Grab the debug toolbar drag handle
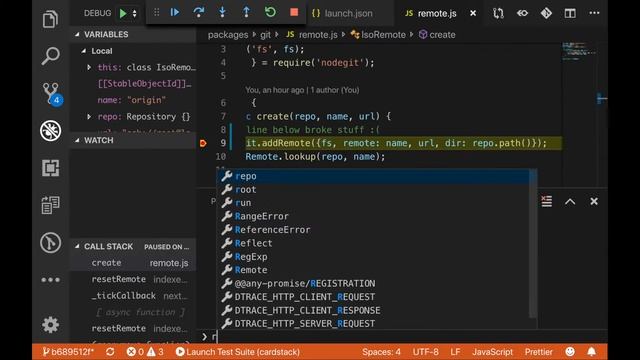 click(x=156, y=13)
